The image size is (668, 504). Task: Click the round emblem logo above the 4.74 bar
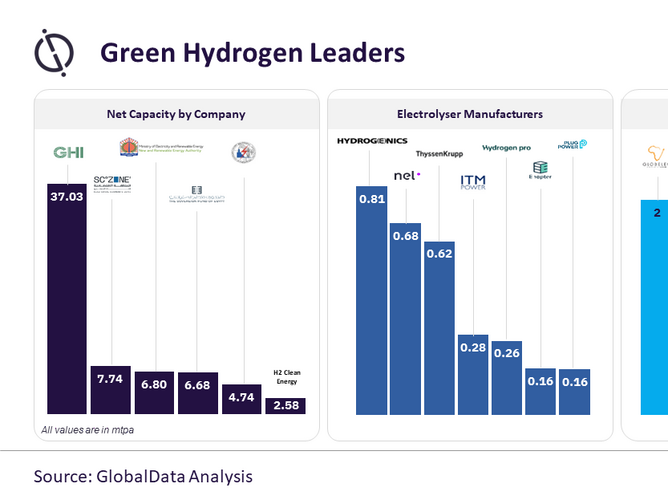(x=244, y=152)
